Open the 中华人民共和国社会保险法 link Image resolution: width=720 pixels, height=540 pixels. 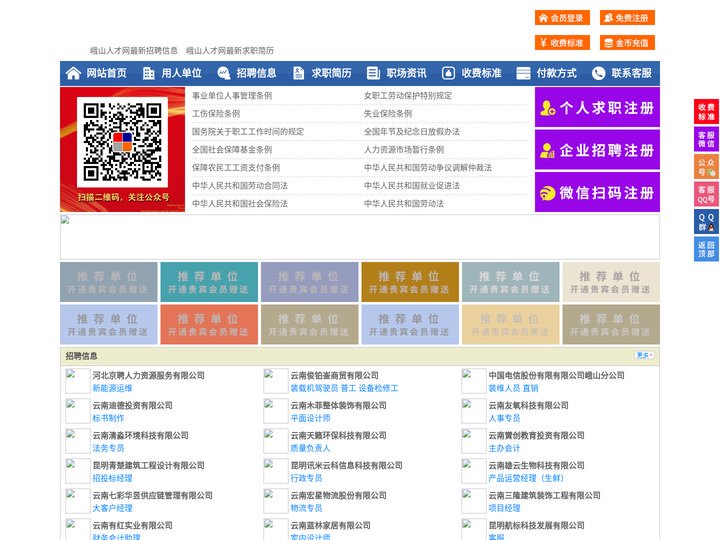coord(240,203)
